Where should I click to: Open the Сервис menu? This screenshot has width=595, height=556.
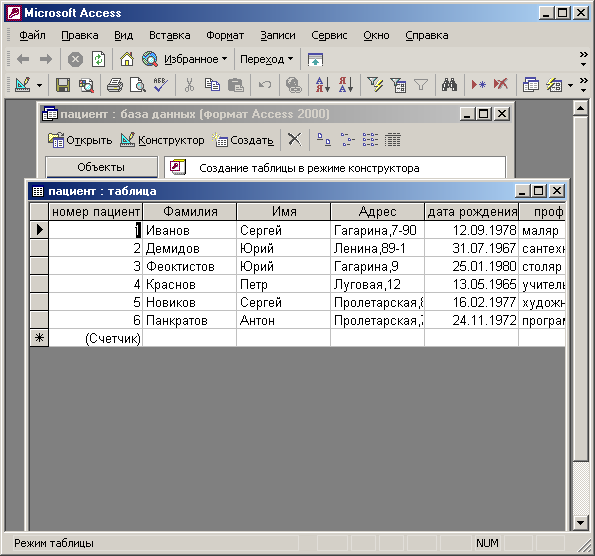pos(329,35)
